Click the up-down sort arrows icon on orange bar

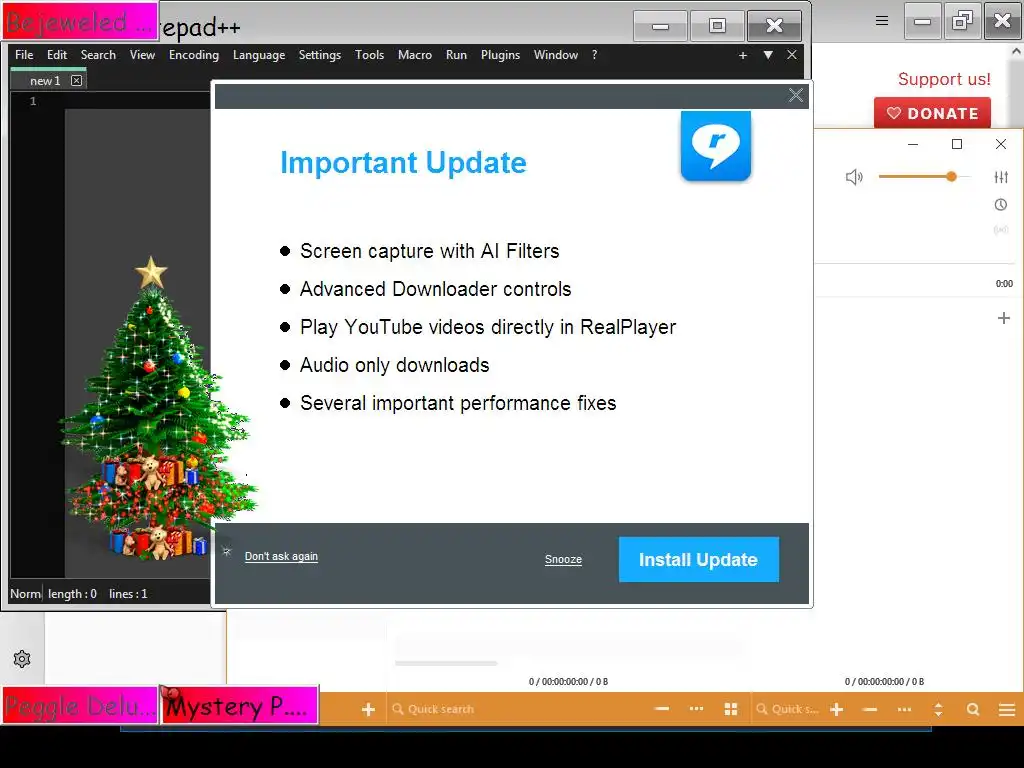(x=938, y=709)
